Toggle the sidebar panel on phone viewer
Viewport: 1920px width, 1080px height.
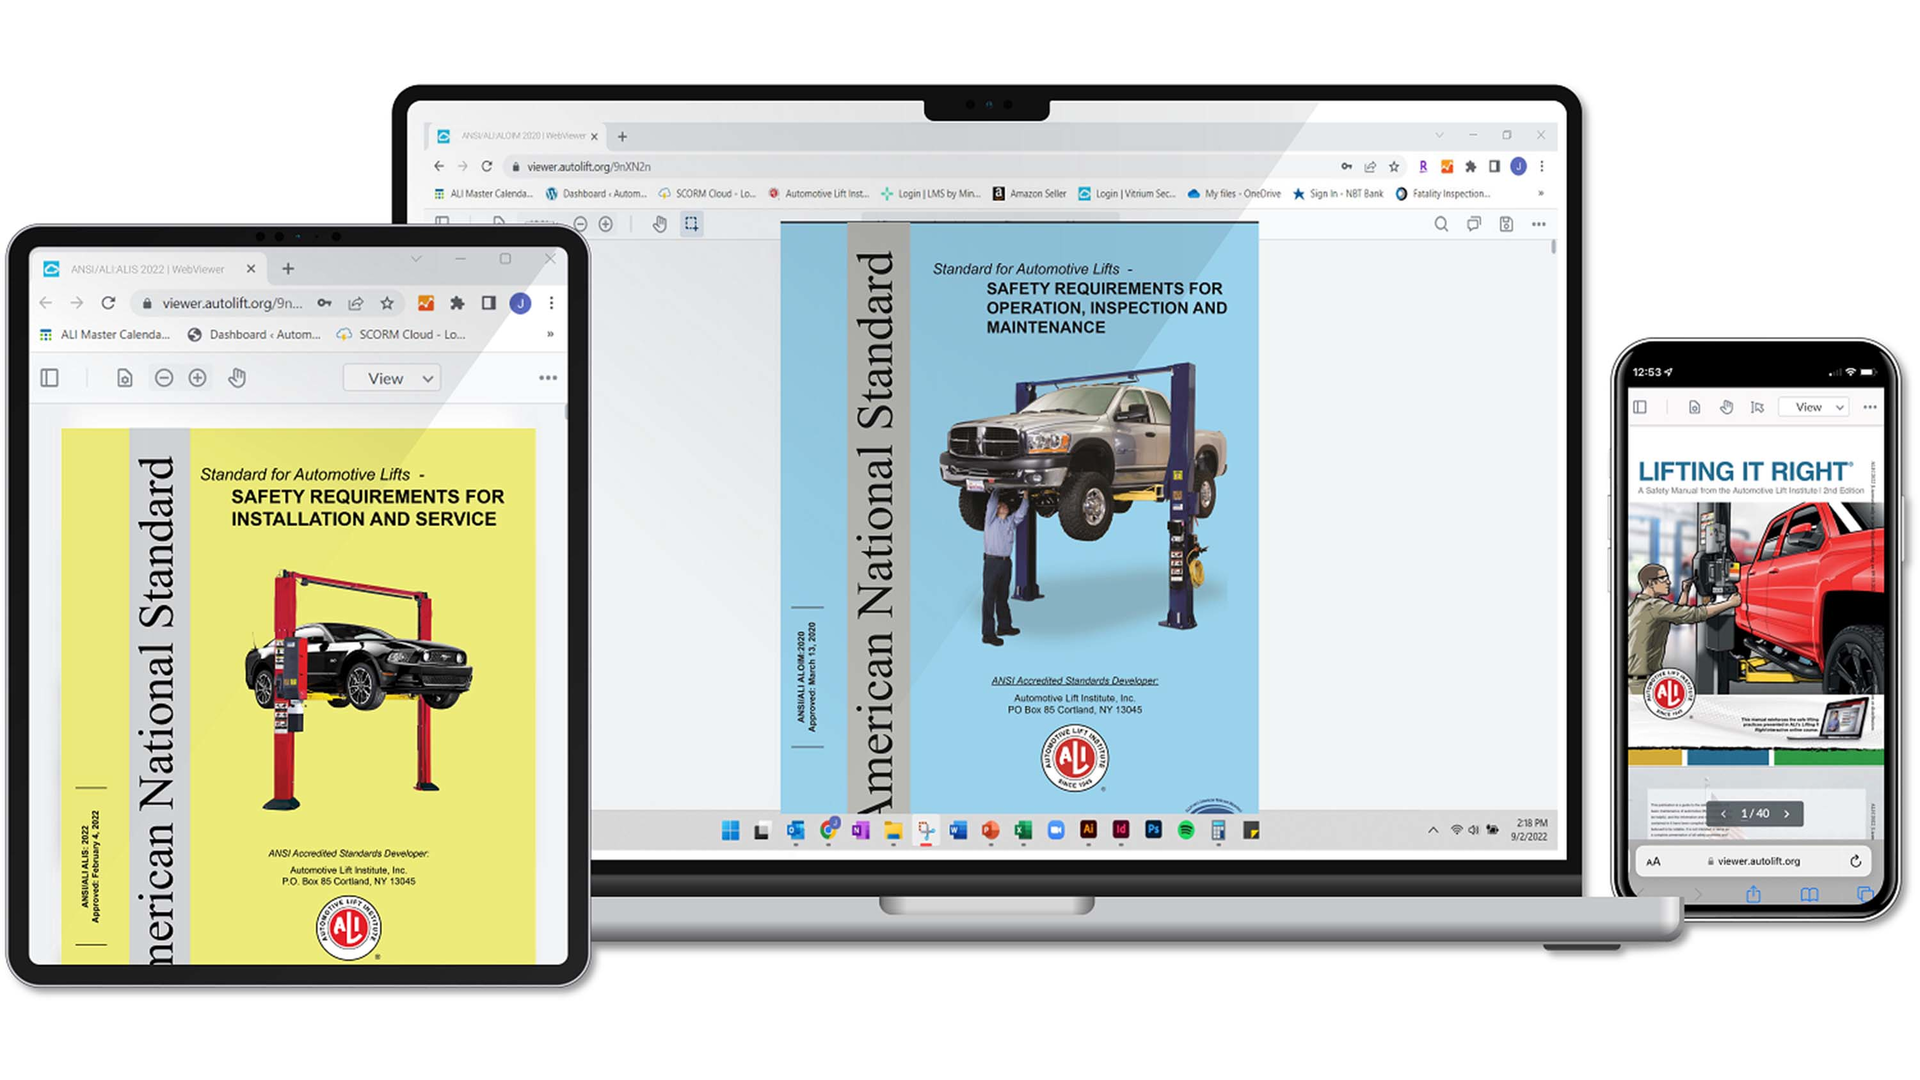(1640, 407)
